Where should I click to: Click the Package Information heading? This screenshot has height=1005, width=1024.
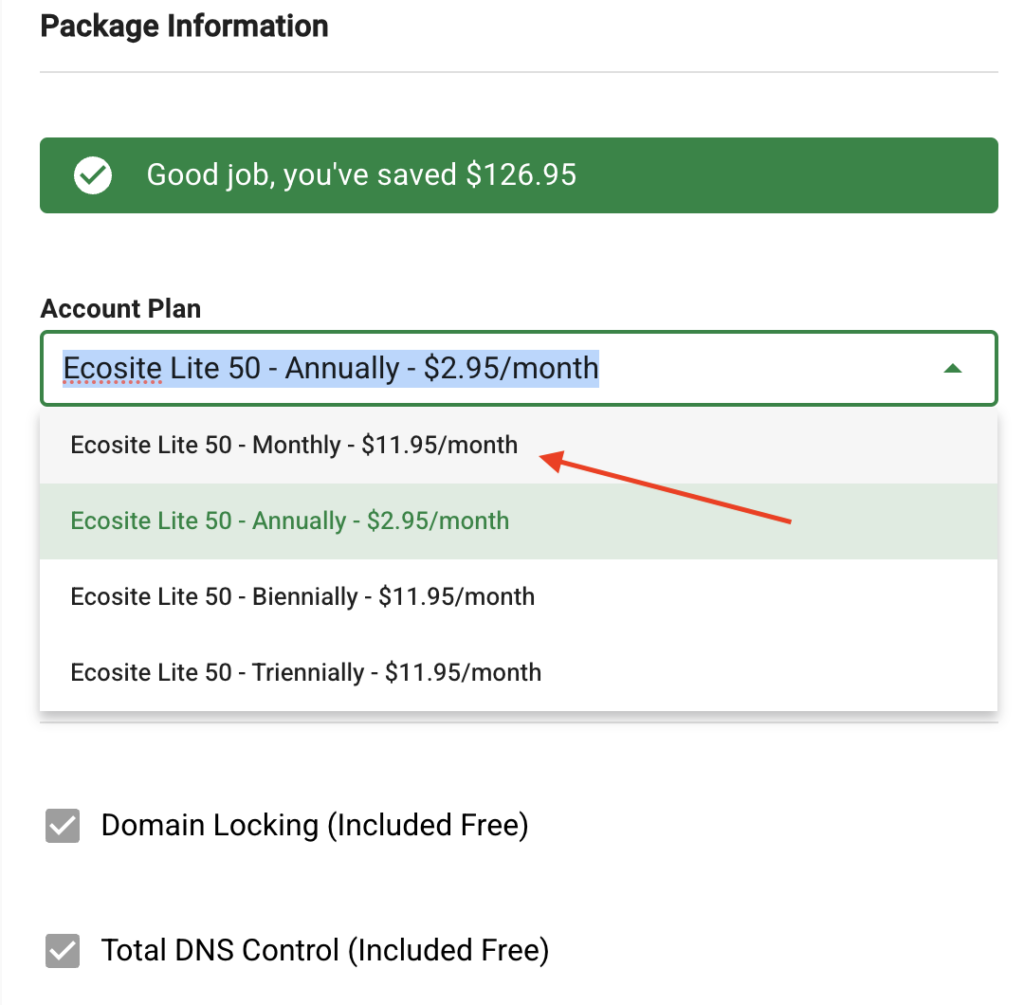(x=184, y=26)
